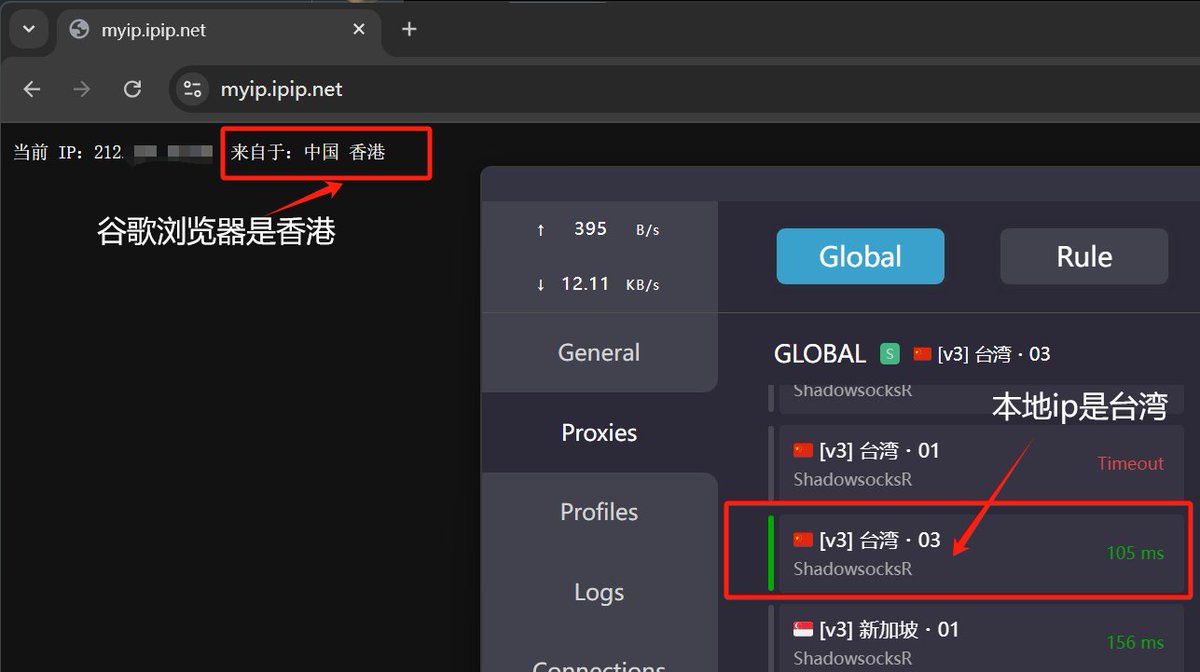This screenshot has height=672, width=1200.
Task: Click the green latency bar beside 台湾·03
Action: [x=770, y=552]
